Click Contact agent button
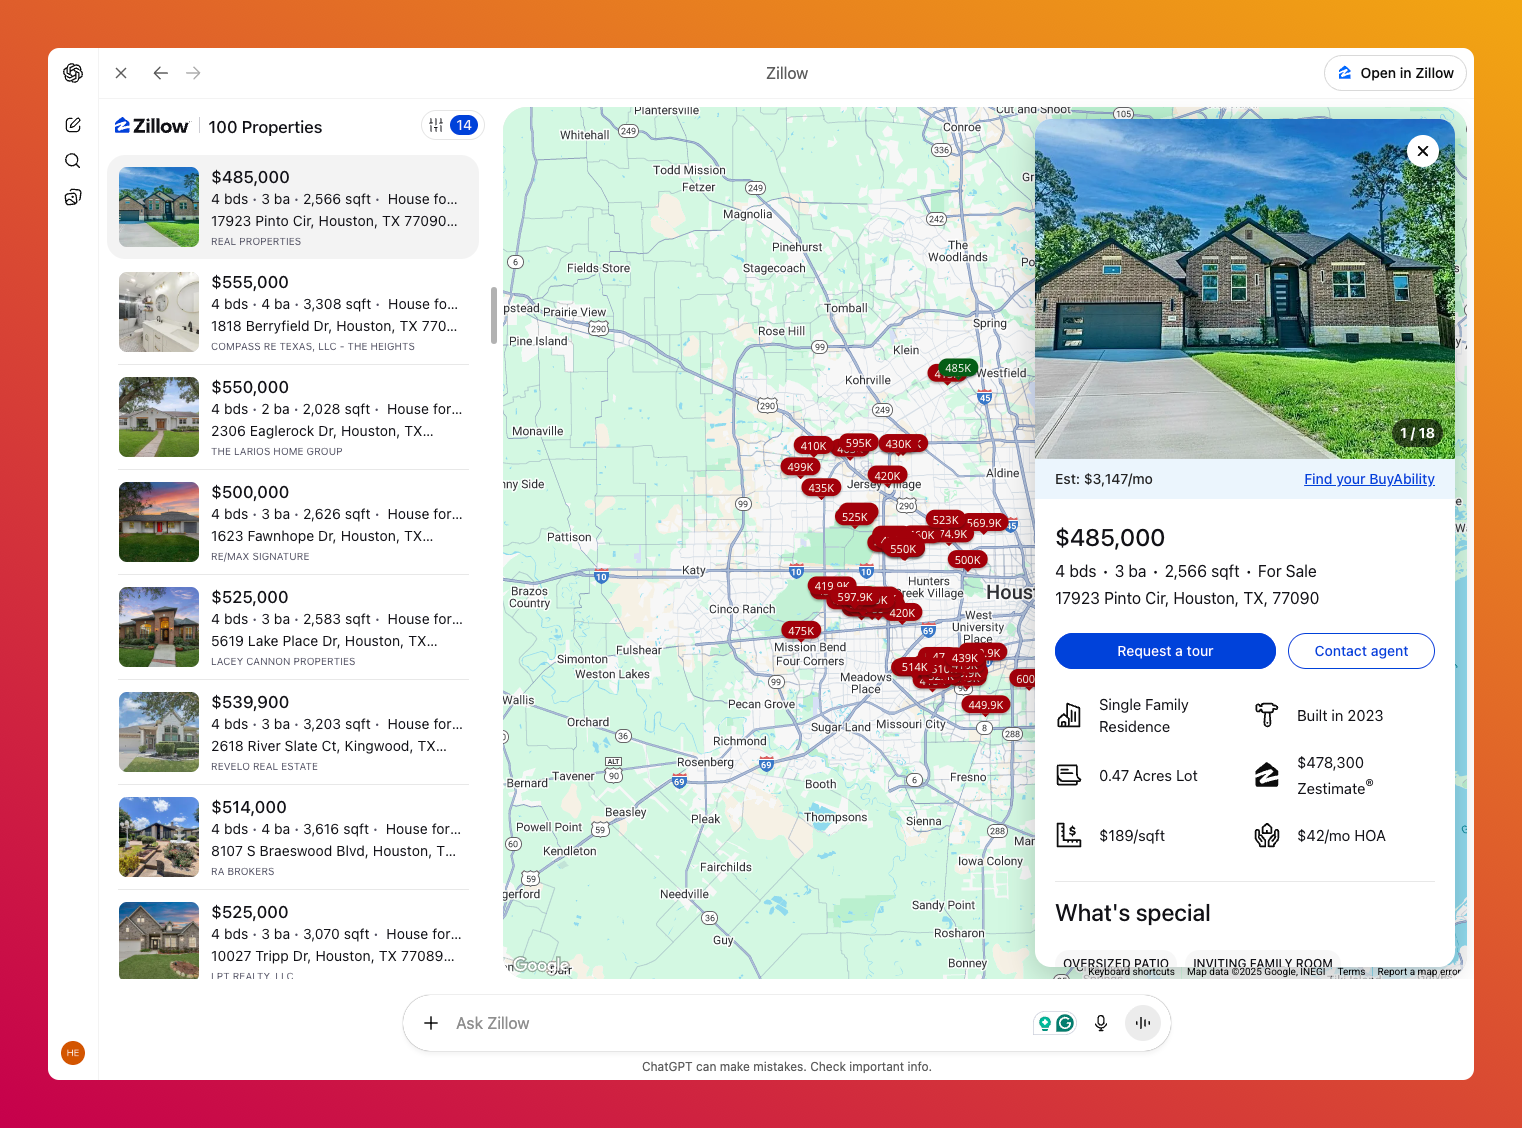The height and width of the screenshot is (1128, 1522). pos(1360,651)
